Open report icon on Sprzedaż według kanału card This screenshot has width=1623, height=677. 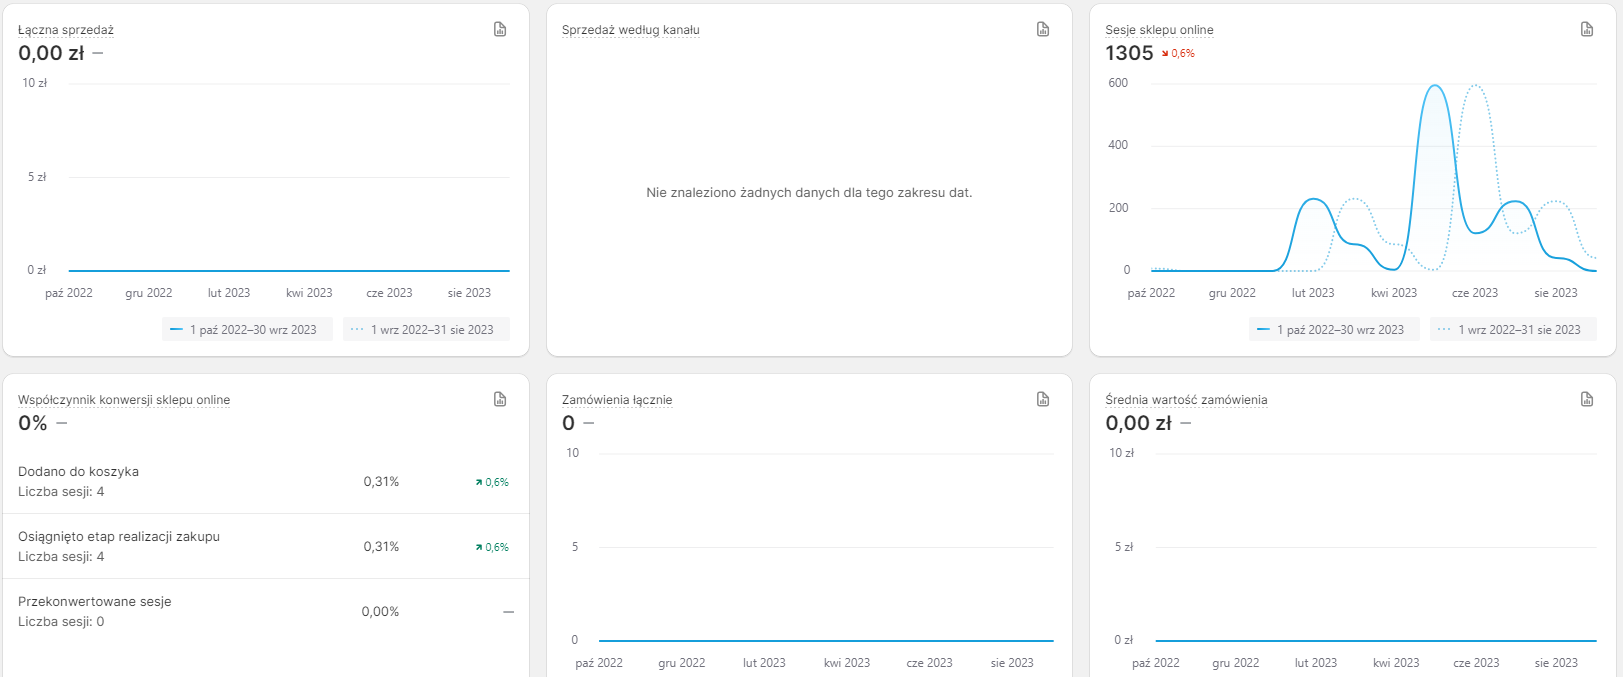pos(1043,30)
